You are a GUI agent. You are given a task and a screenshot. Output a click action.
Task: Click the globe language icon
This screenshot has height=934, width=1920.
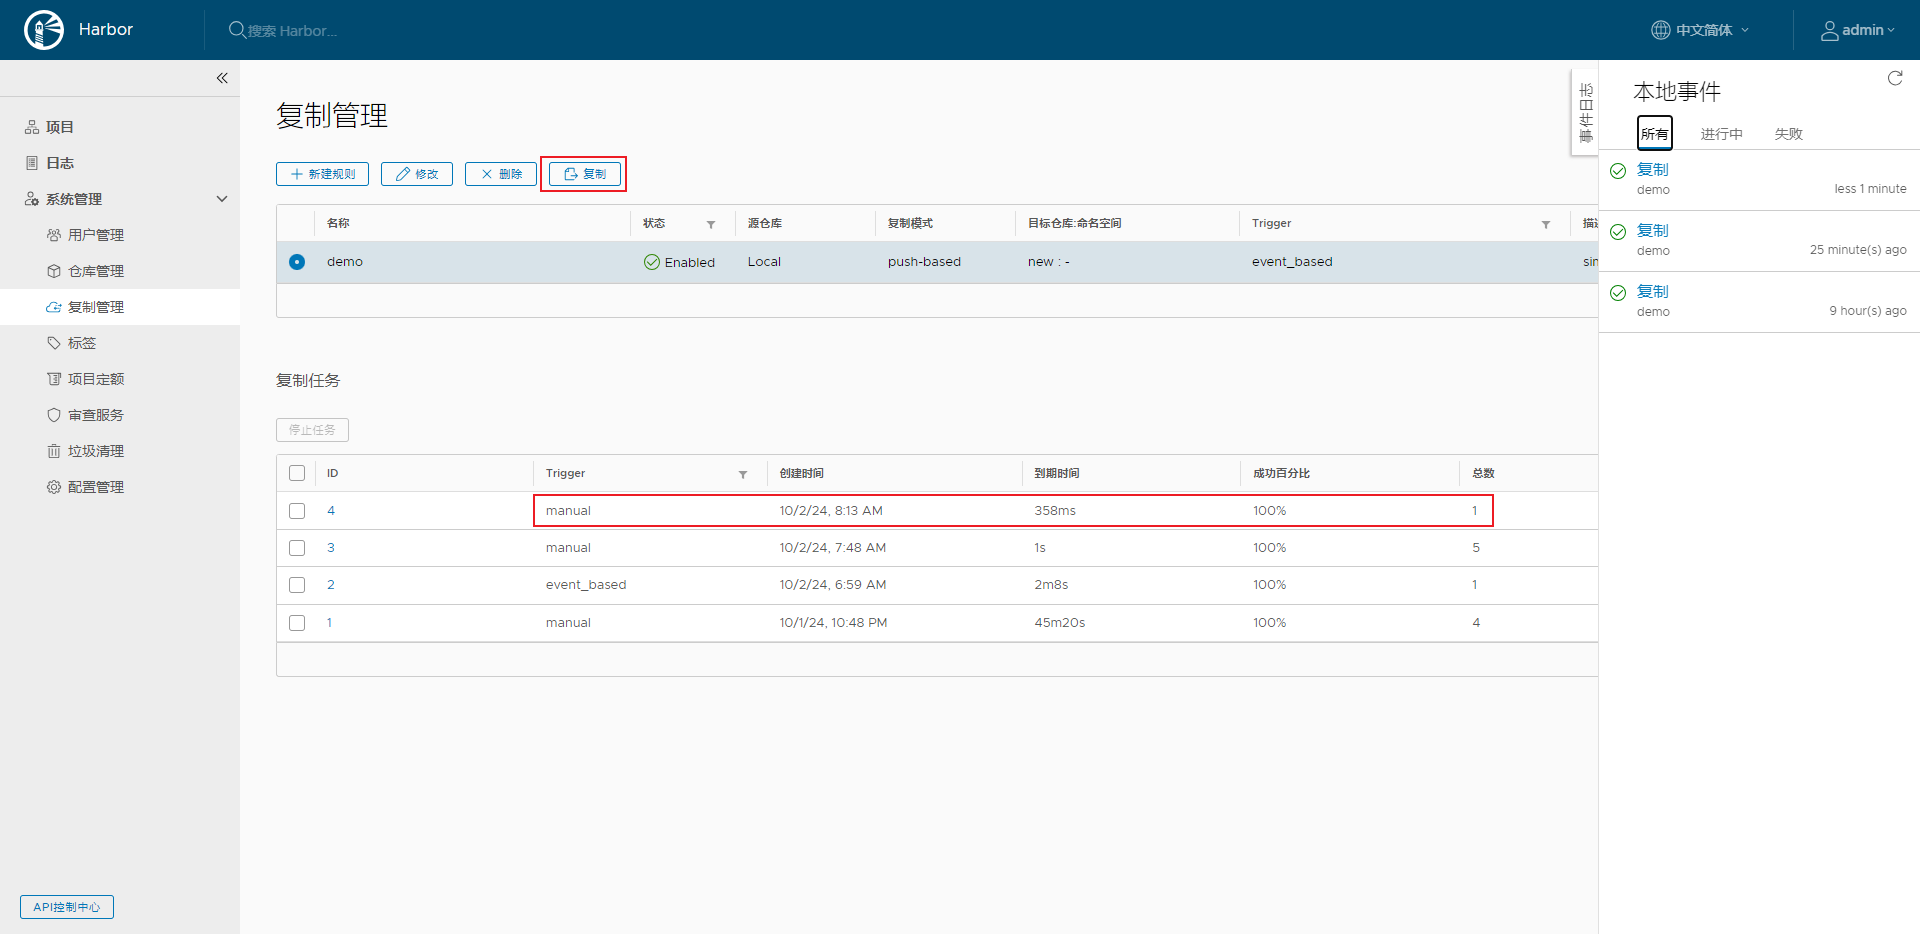click(1660, 30)
